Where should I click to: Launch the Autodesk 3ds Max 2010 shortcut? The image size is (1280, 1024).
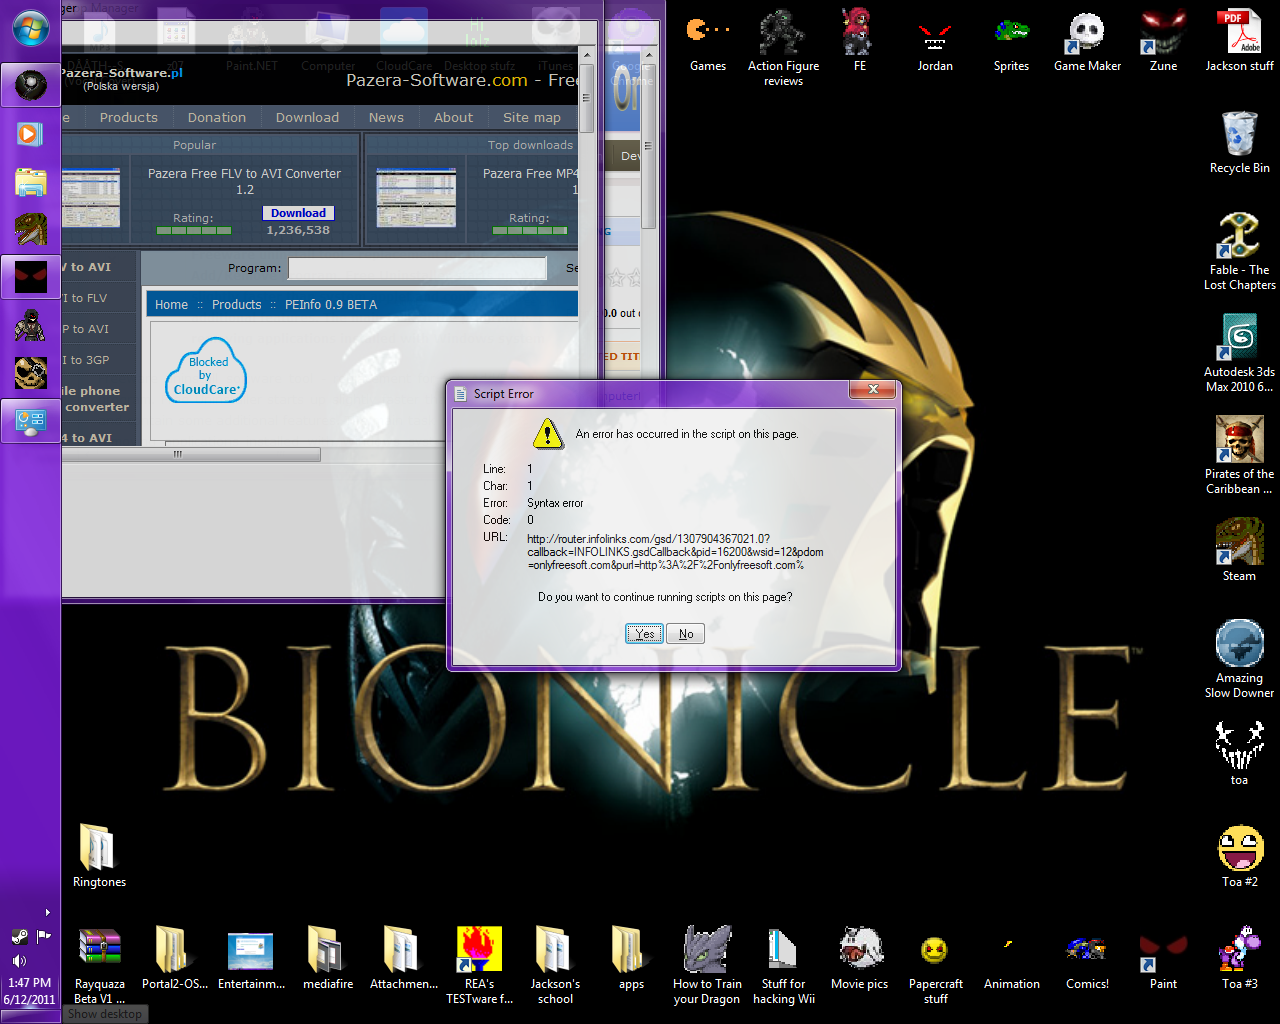coord(1239,353)
